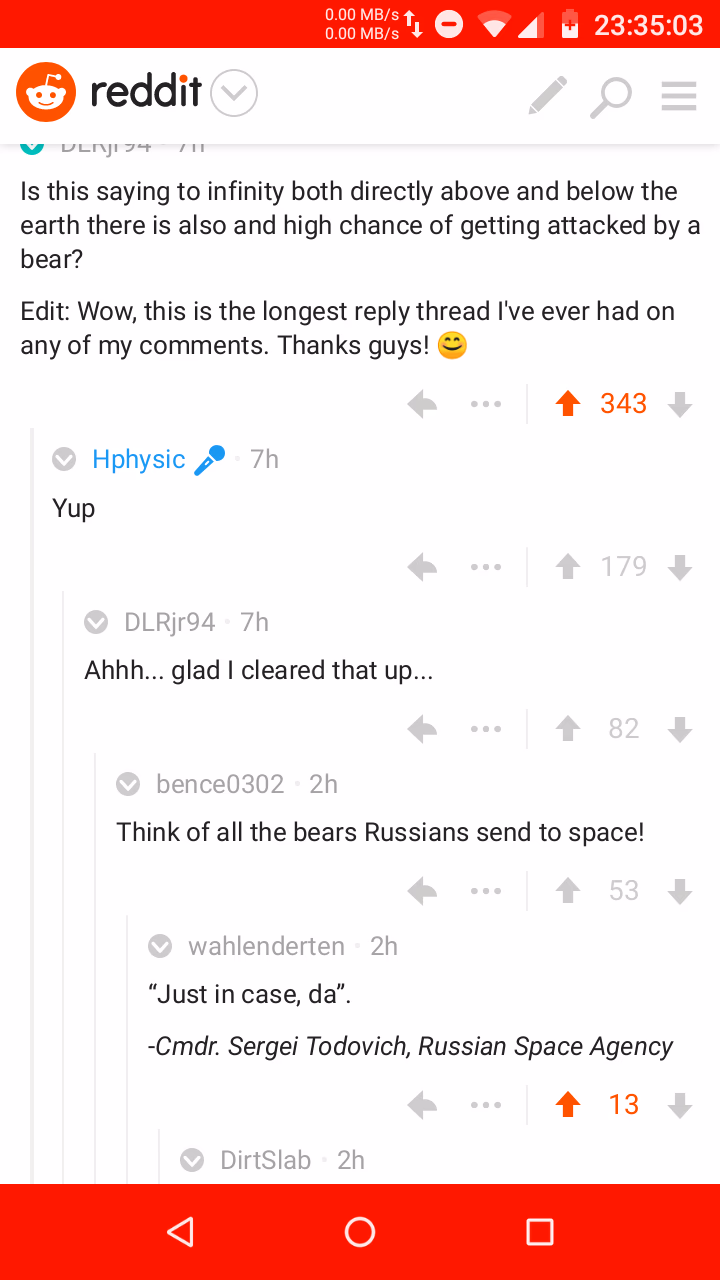
Task: Open search with magnifying glass icon
Action: pos(610,96)
